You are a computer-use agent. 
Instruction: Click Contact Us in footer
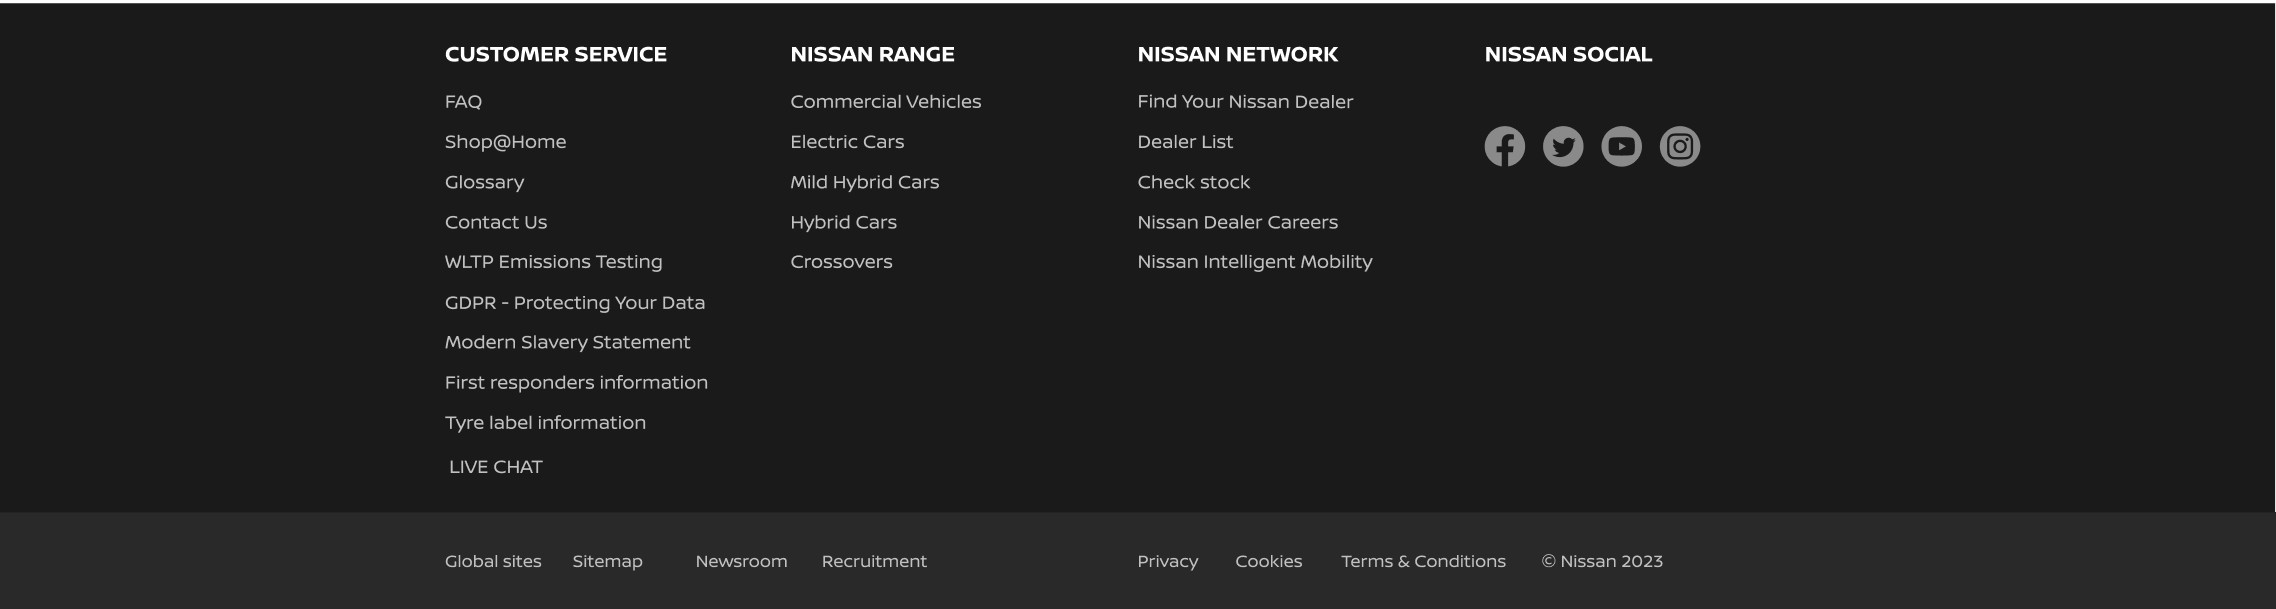click(x=496, y=222)
